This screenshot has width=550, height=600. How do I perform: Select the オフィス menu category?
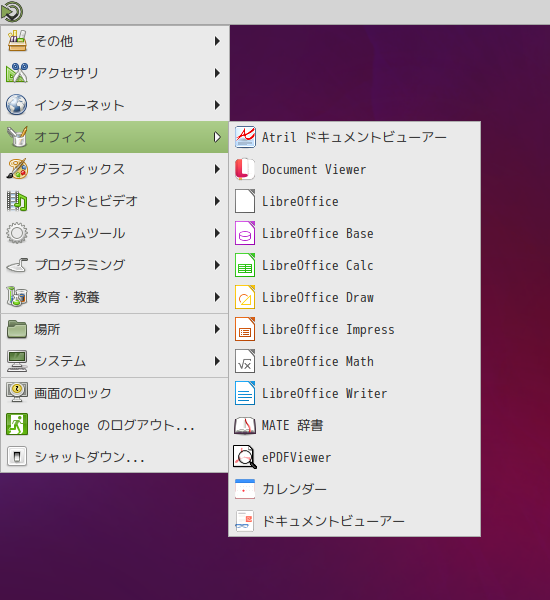click(114, 137)
